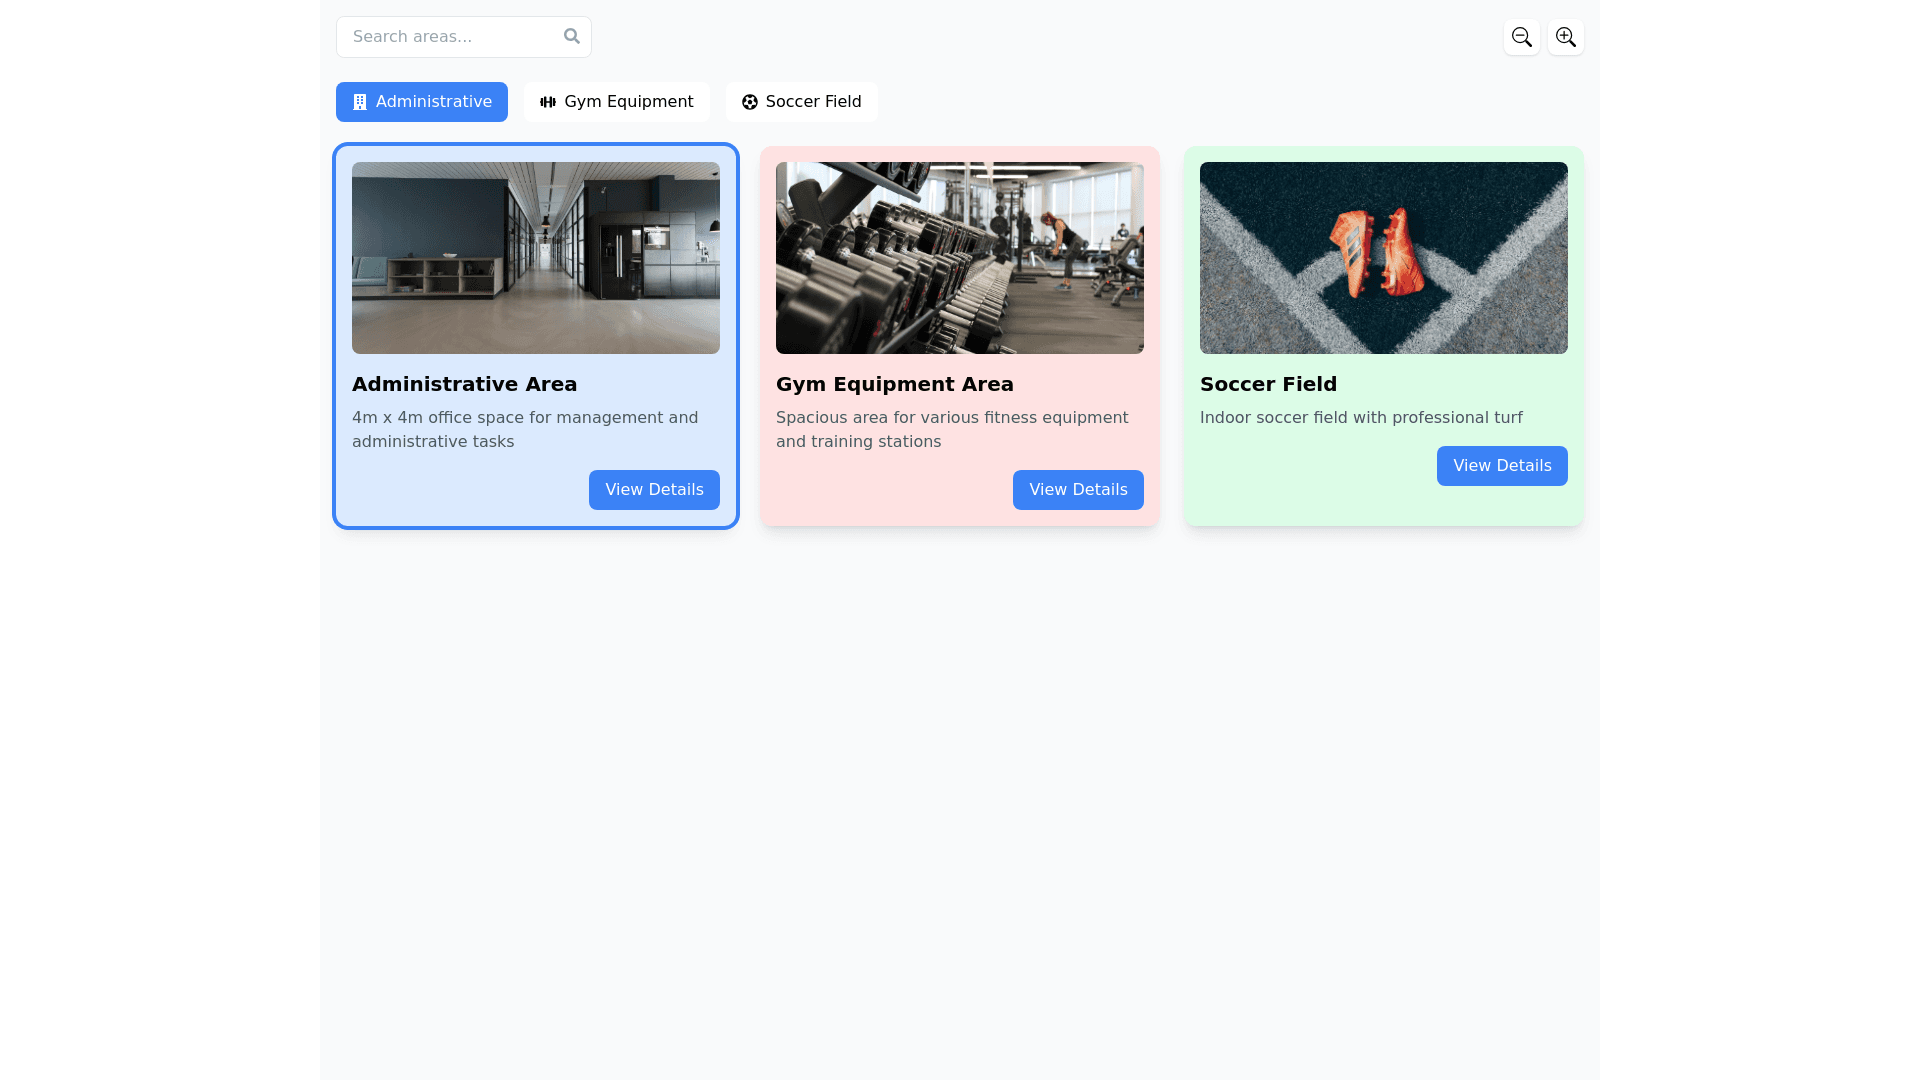Click the search magnifier icon
This screenshot has width=1920, height=1080.
click(571, 36)
